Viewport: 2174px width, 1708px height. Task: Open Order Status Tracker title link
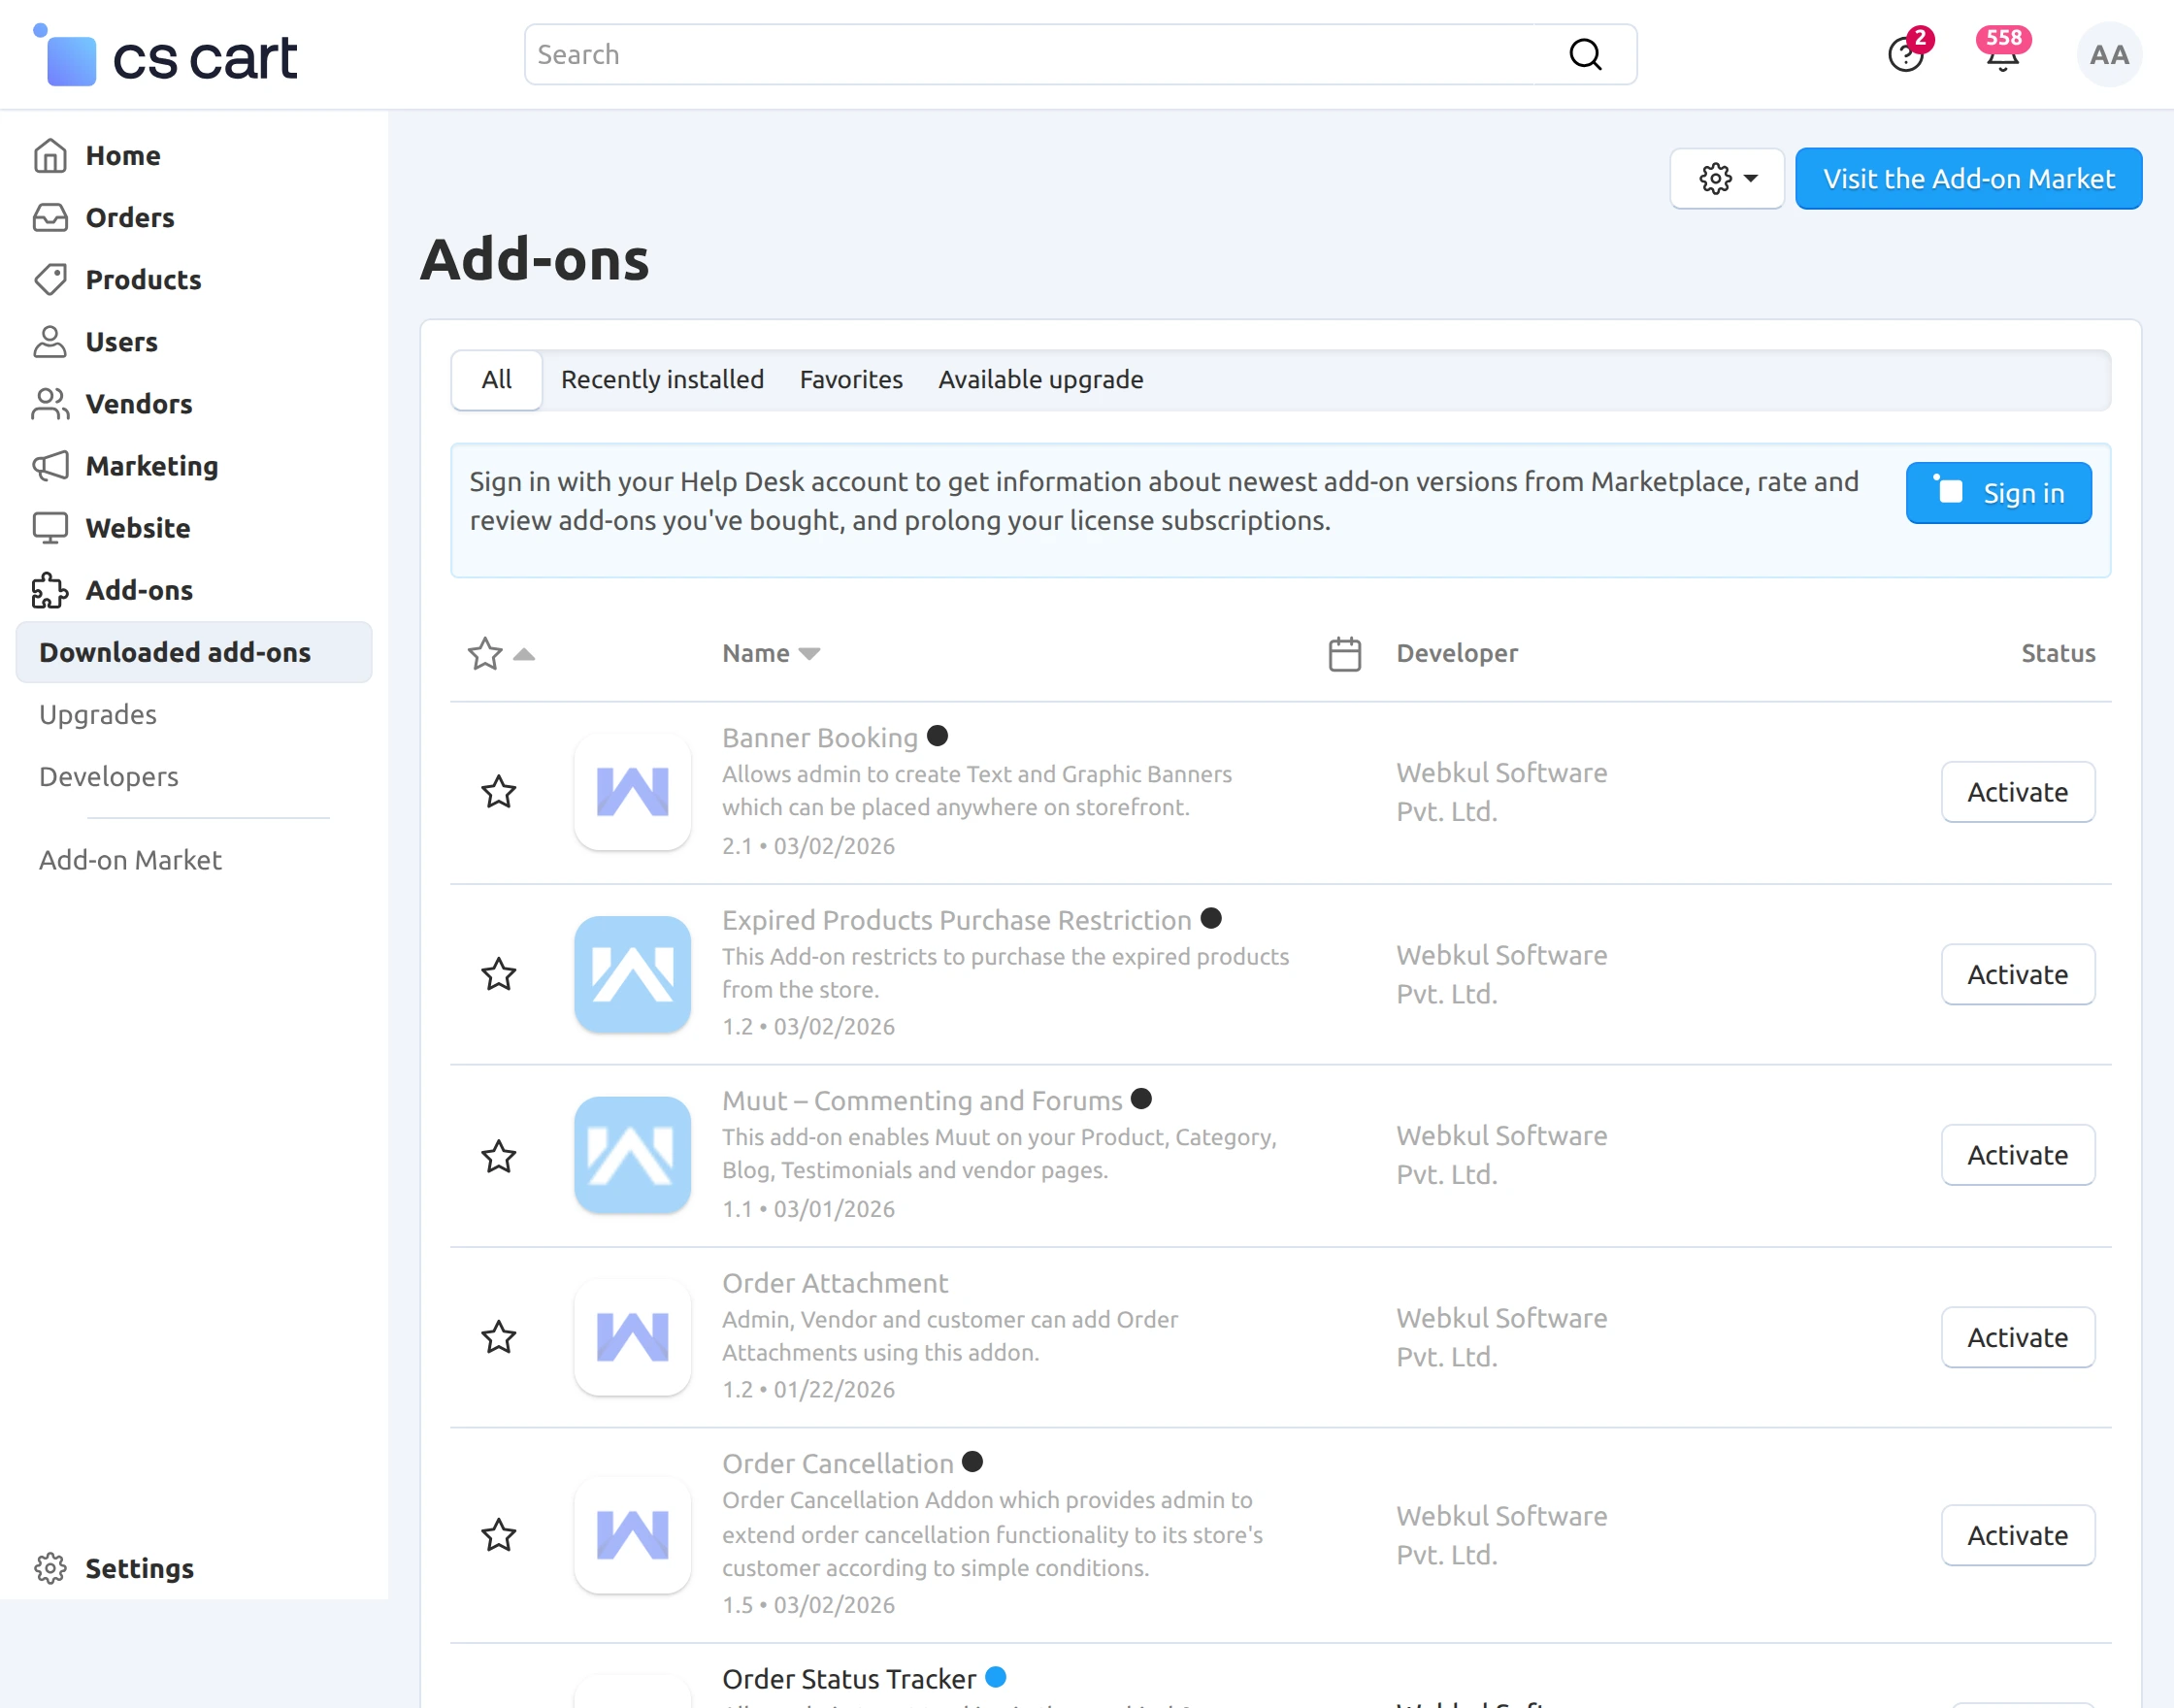point(849,1679)
